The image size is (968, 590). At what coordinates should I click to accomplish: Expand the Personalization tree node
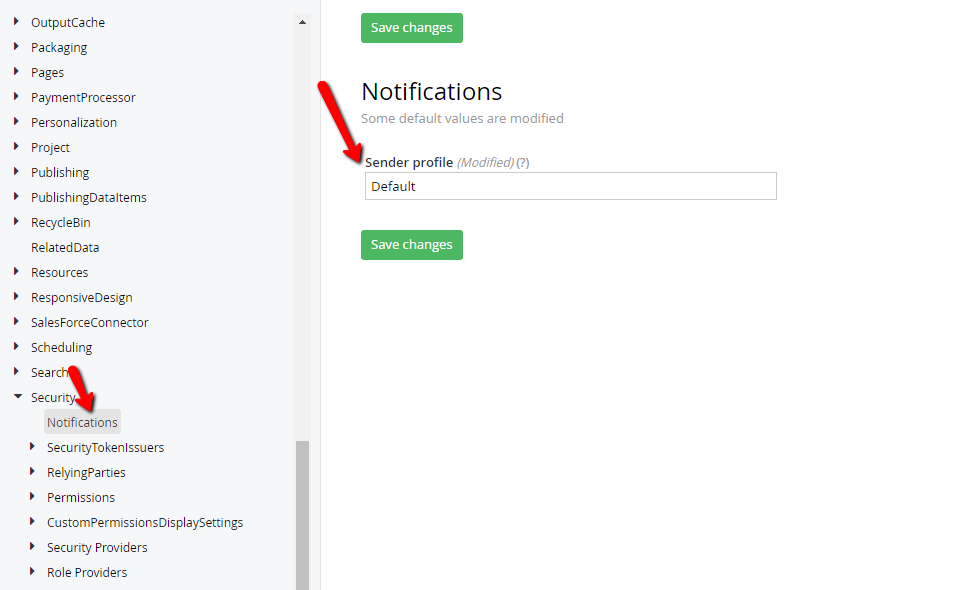point(16,122)
